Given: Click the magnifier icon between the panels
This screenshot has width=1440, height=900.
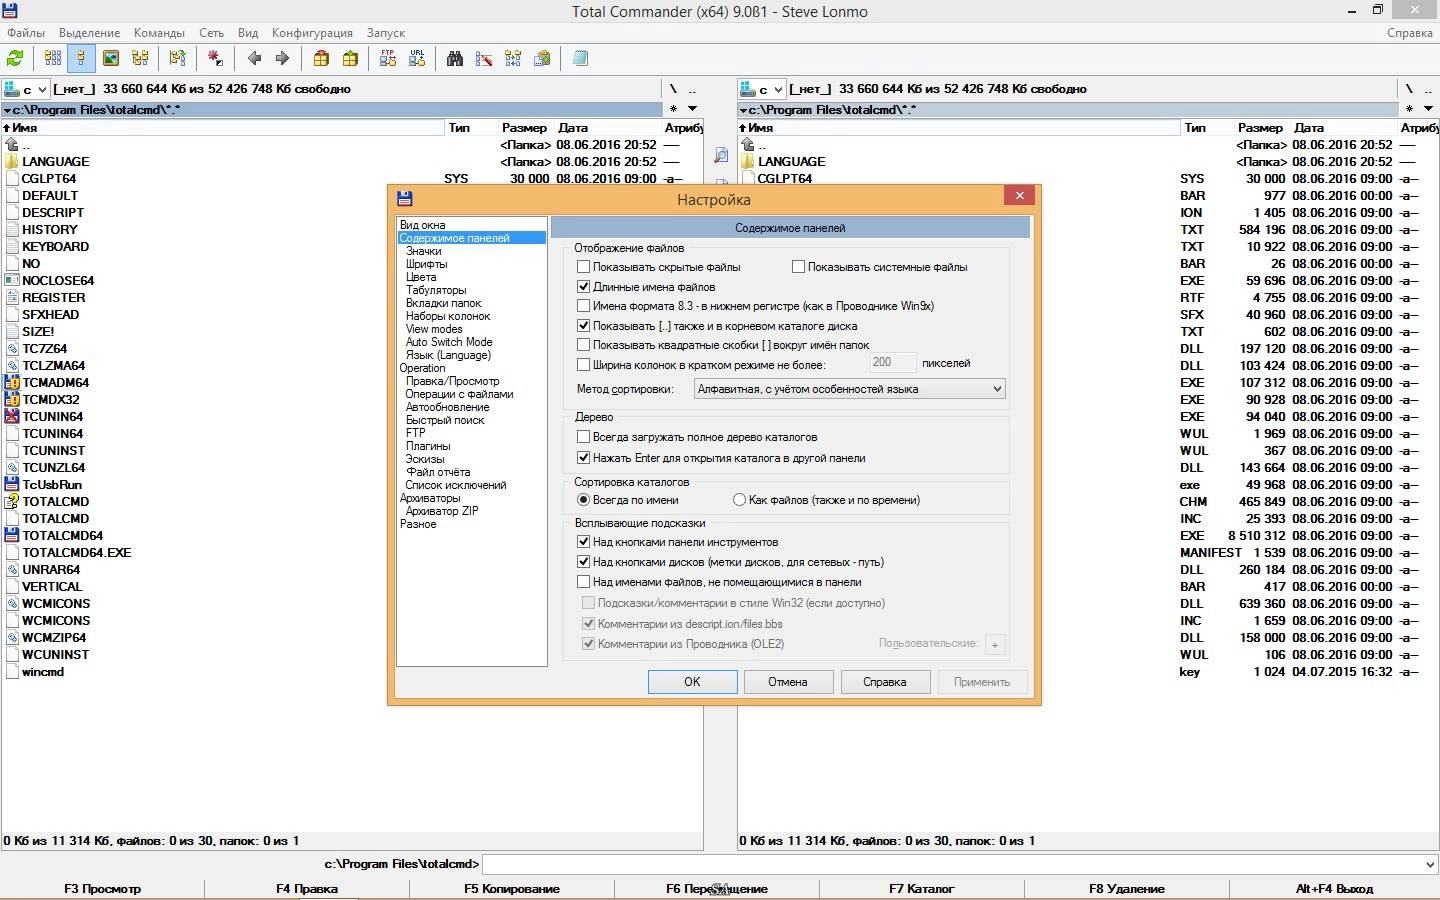Looking at the screenshot, I should [x=721, y=156].
